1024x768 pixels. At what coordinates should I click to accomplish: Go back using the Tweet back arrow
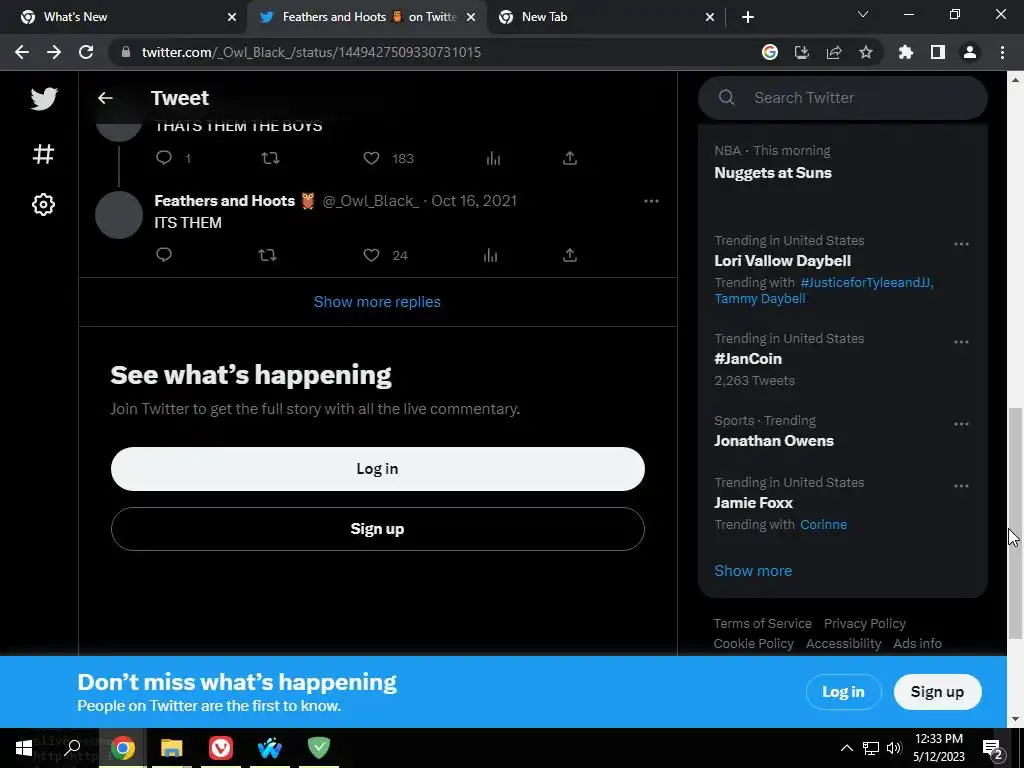click(x=105, y=98)
